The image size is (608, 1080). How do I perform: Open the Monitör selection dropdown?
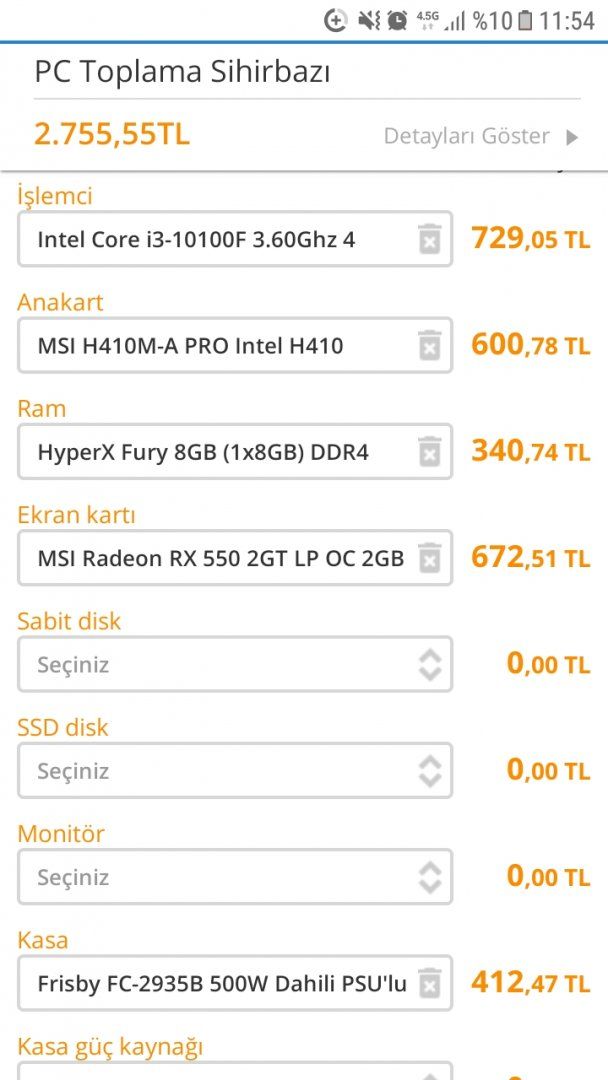[234, 877]
